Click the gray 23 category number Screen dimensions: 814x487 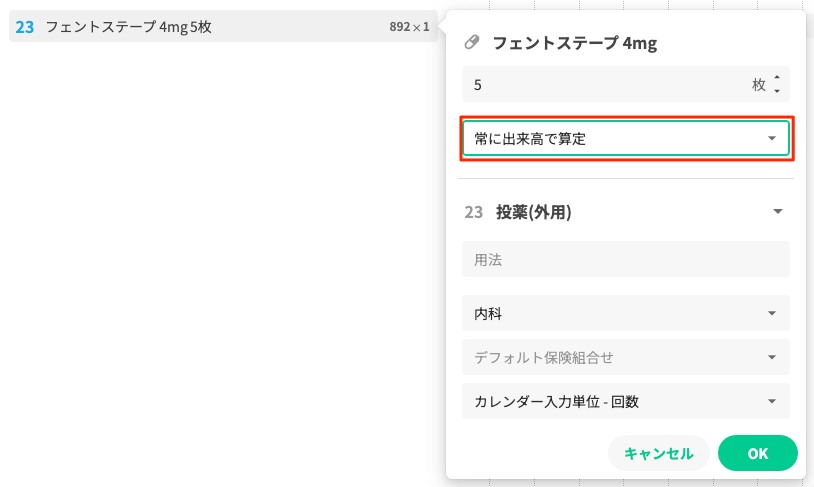tap(474, 211)
